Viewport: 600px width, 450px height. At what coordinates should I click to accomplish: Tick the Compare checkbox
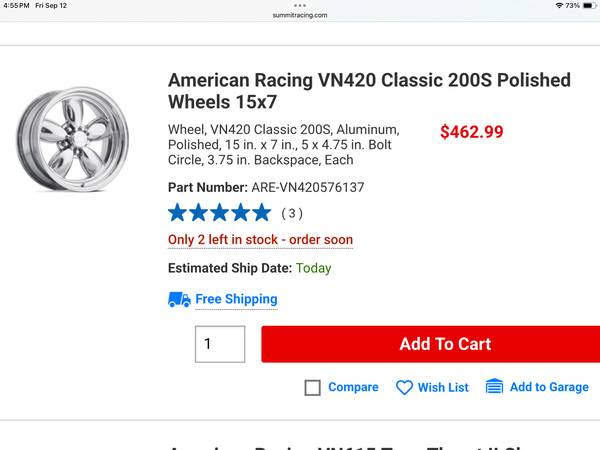[312, 388]
